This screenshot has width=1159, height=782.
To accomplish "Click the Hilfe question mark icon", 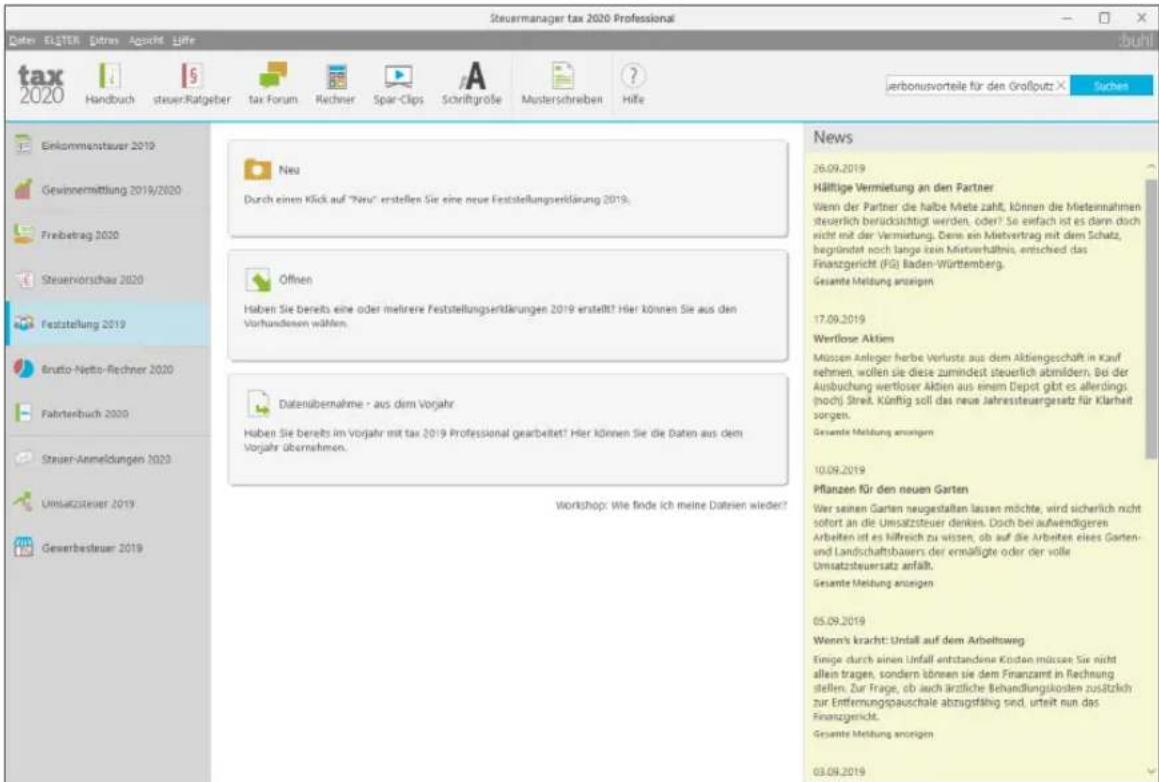I will (x=633, y=75).
